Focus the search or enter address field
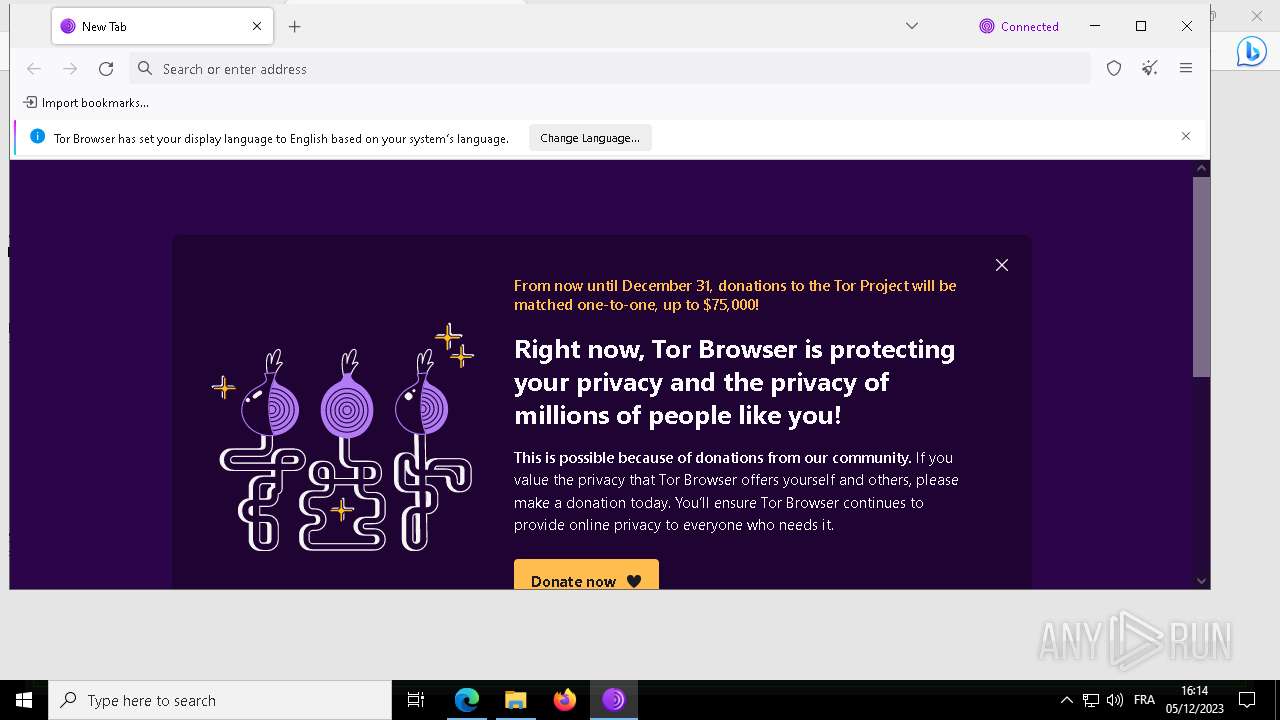This screenshot has height=720, width=1280. pos(610,69)
